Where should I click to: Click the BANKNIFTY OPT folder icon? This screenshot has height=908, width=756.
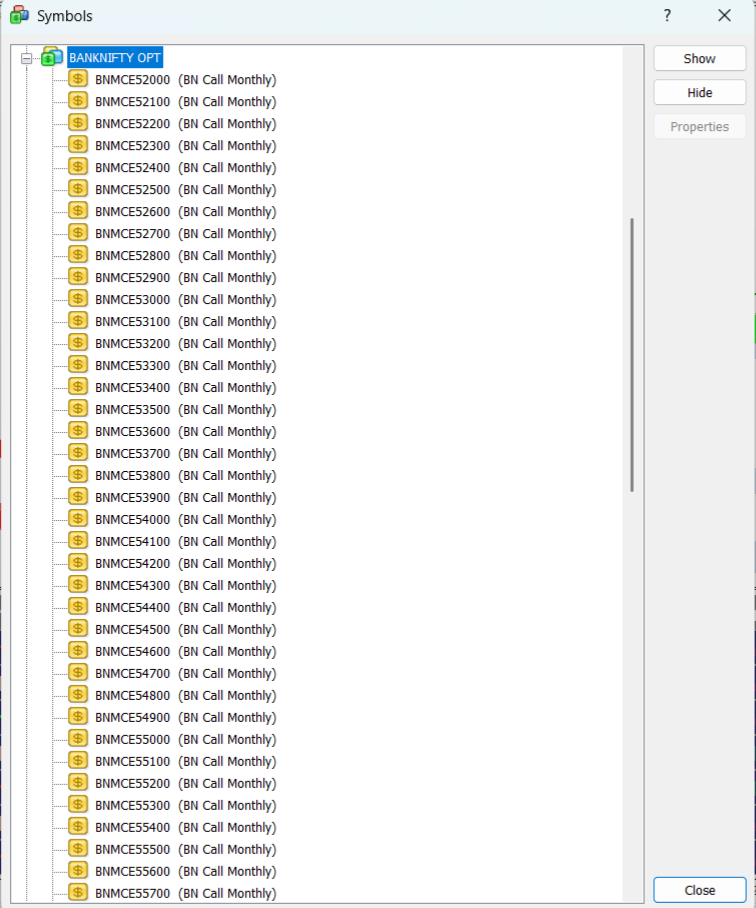pyautogui.click(x=52, y=58)
